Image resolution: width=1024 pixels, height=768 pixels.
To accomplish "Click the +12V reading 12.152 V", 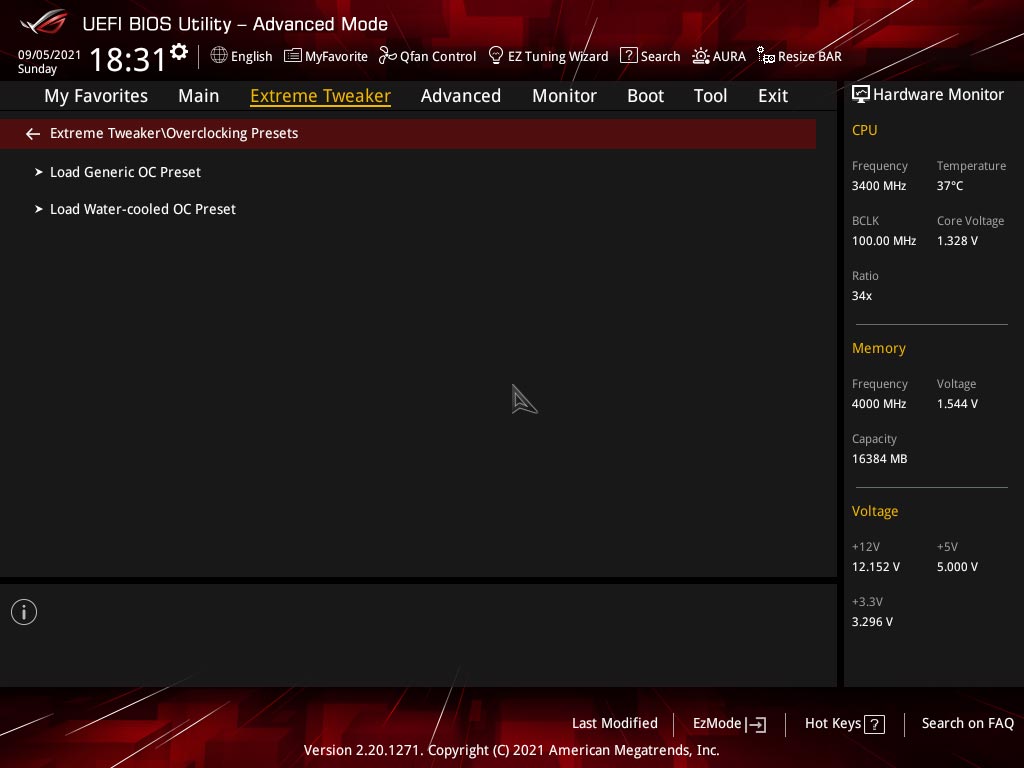I will tap(875, 567).
